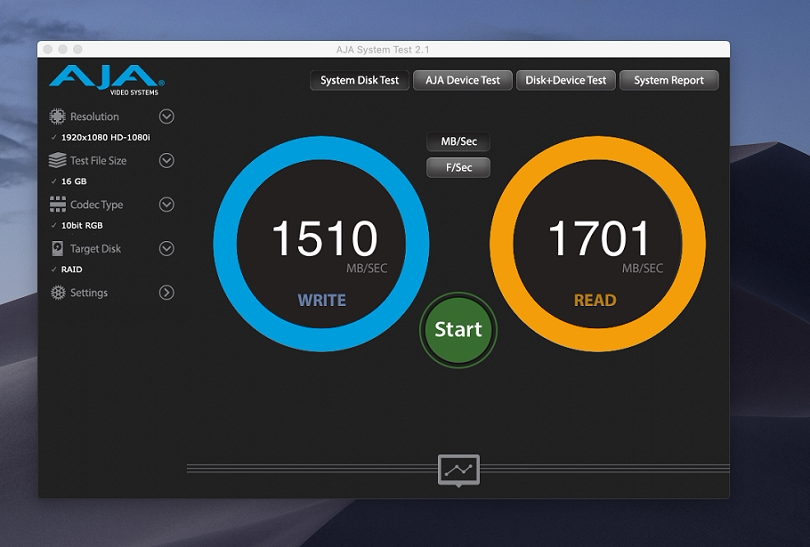Open the performance graph icon
810x547 pixels.
pyautogui.click(x=459, y=470)
